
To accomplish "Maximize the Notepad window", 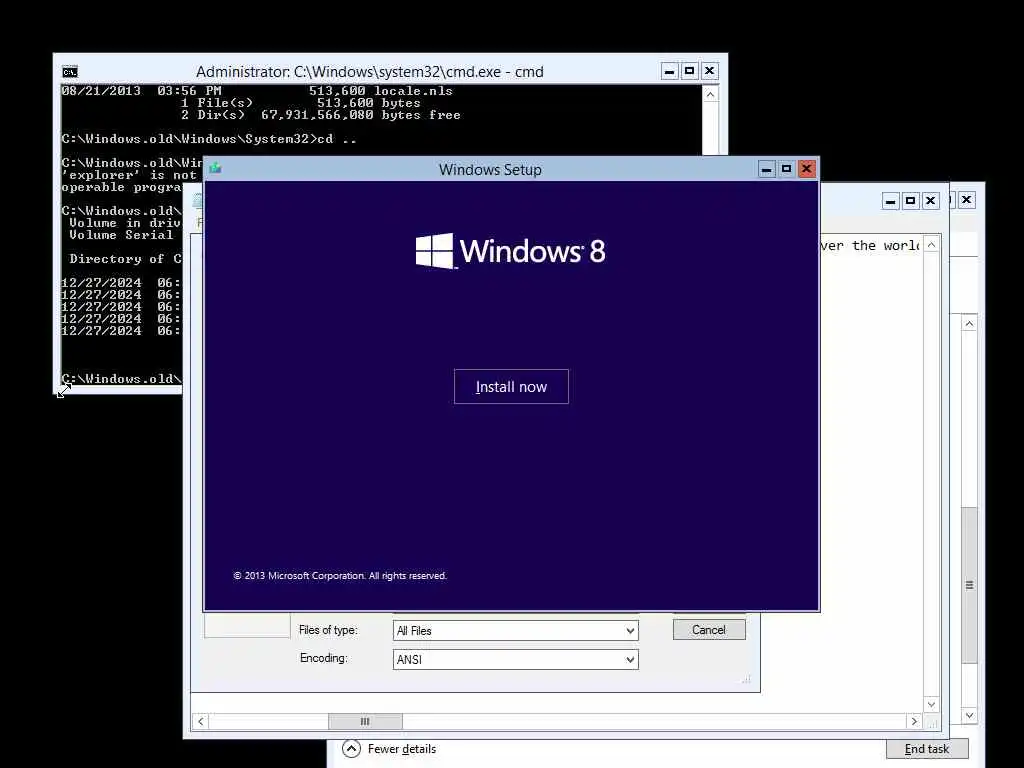I will coord(910,200).
